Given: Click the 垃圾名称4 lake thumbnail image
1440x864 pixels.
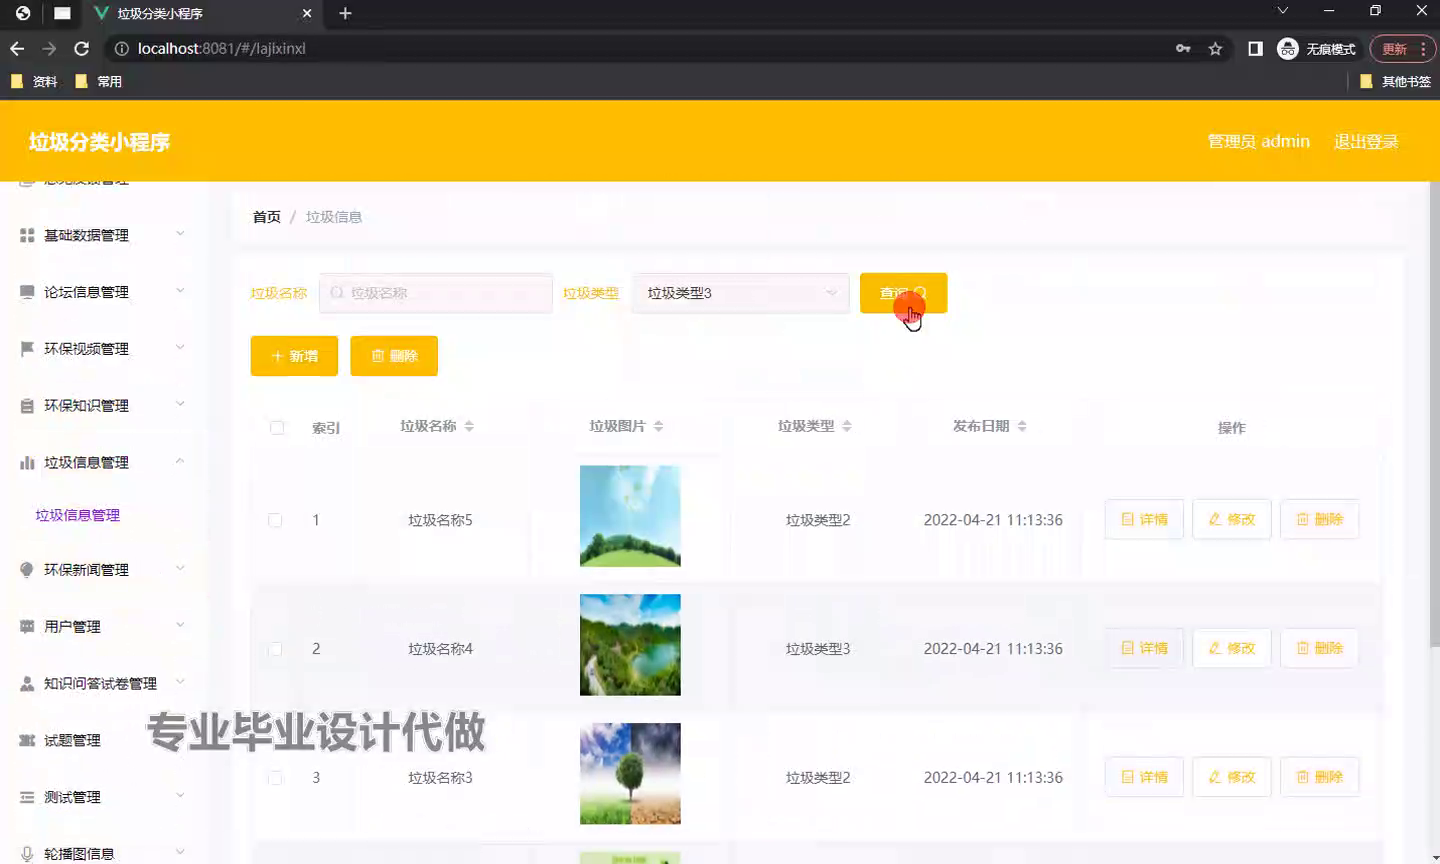Looking at the screenshot, I should coord(630,645).
